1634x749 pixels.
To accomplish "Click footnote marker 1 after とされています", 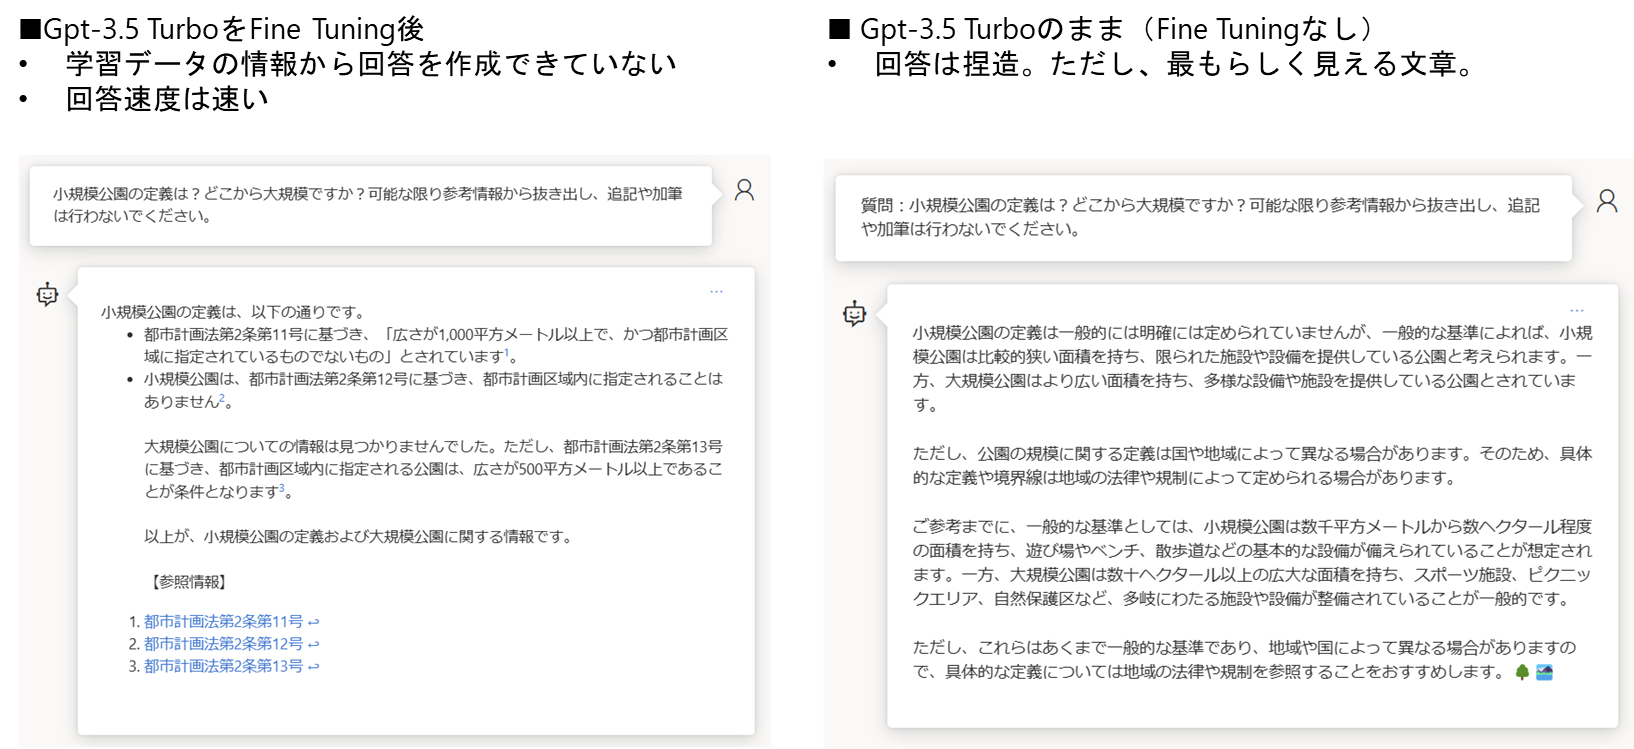I will pyautogui.click(x=507, y=352).
